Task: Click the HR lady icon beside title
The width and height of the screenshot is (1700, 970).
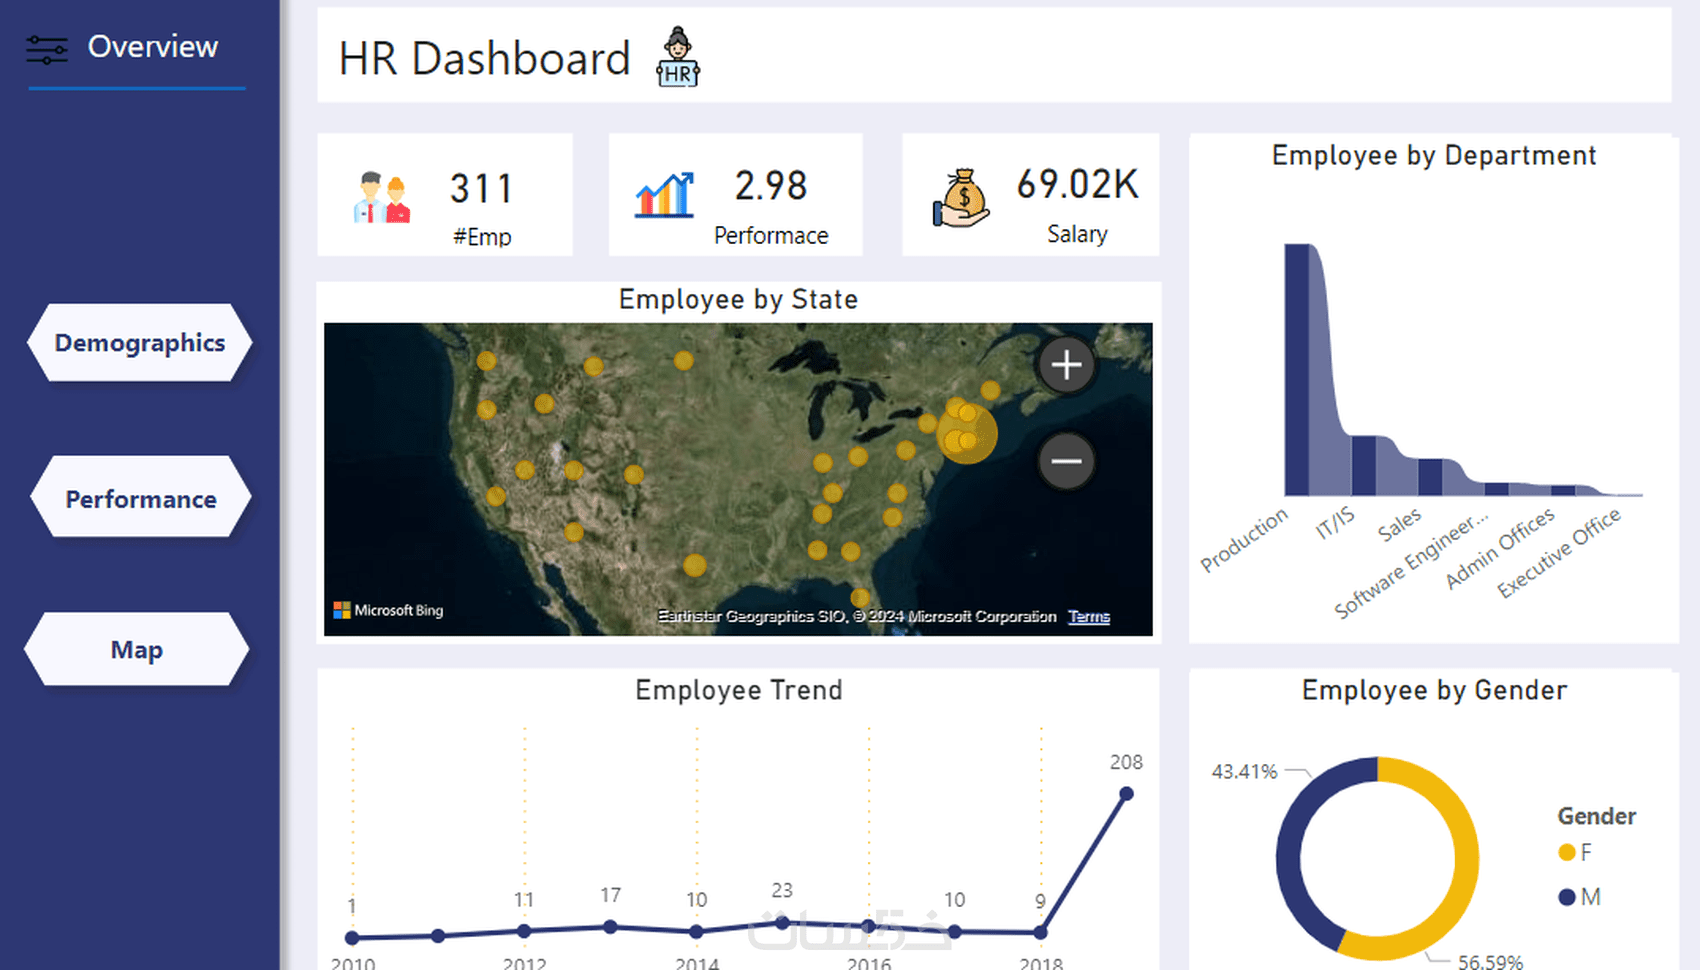Action: point(678,57)
